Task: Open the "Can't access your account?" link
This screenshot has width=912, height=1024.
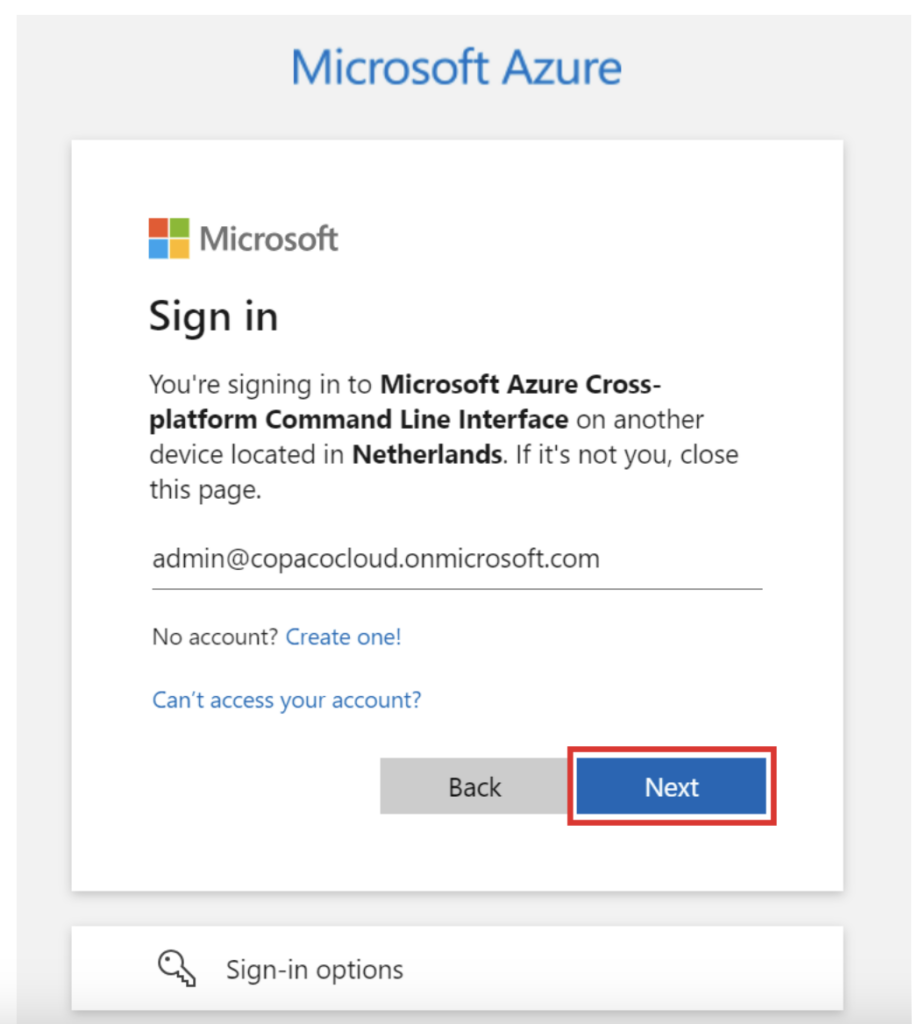Action: (x=286, y=700)
